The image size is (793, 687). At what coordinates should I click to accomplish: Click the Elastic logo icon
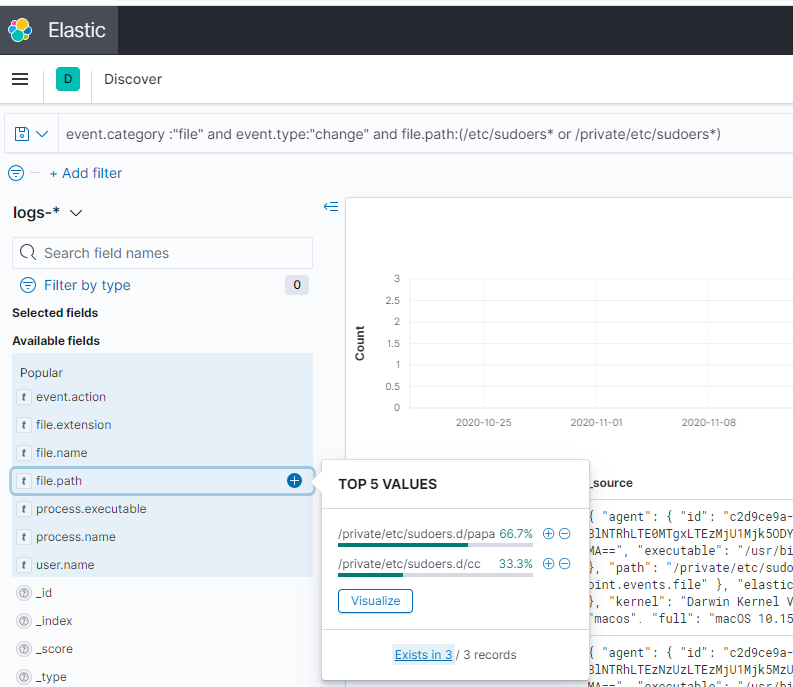point(20,30)
